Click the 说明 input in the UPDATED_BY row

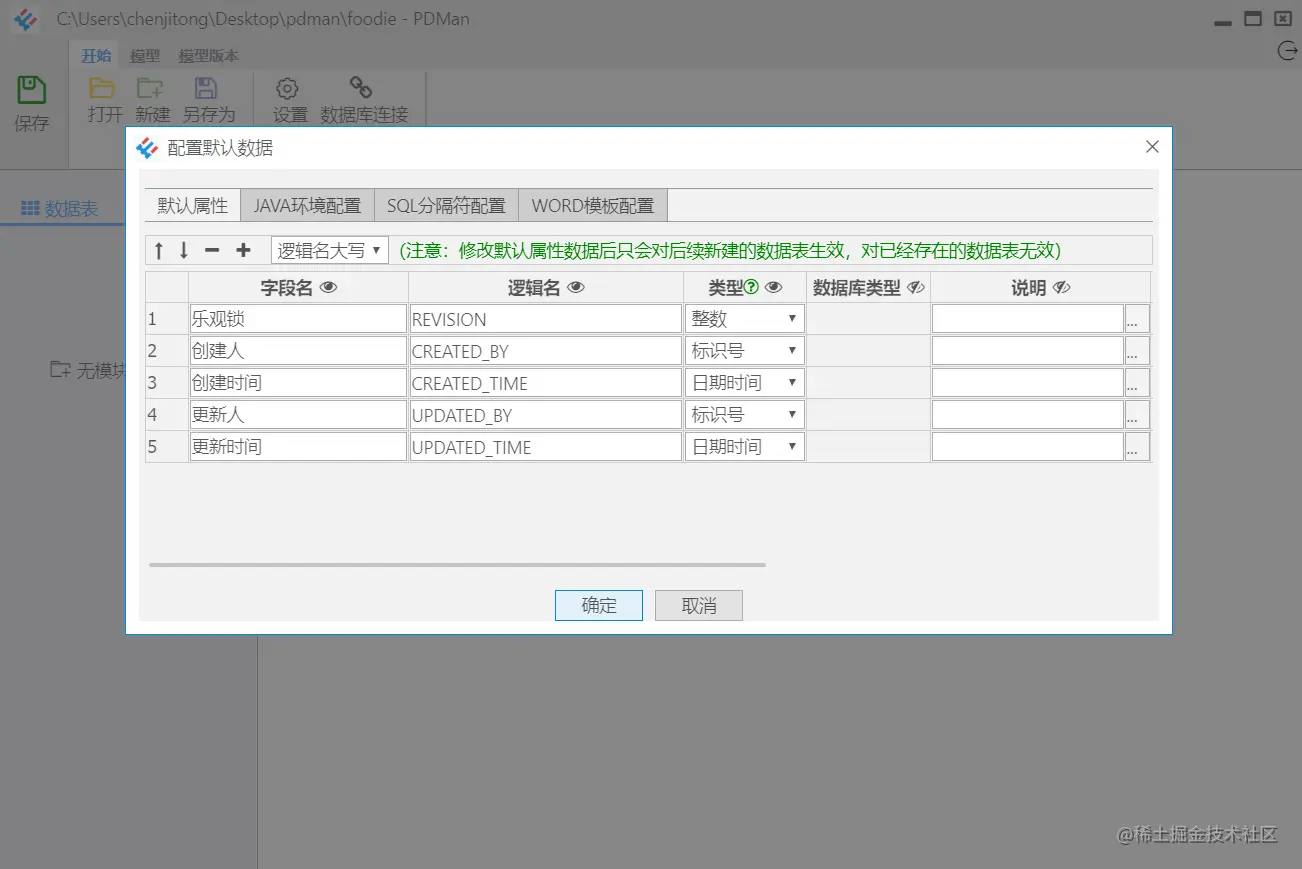[1028, 415]
